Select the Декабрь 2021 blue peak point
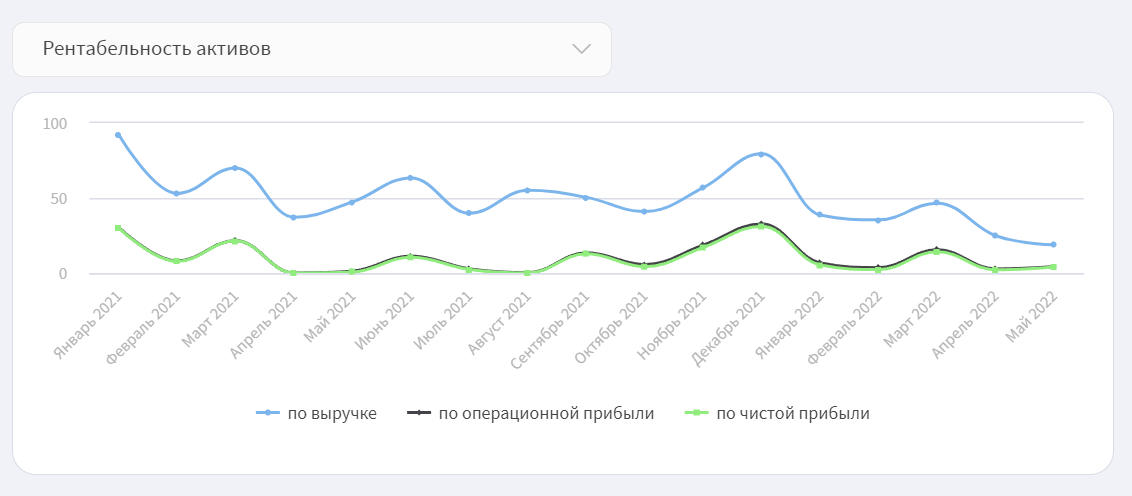The width and height of the screenshot is (1132, 496). pos(761,154)
